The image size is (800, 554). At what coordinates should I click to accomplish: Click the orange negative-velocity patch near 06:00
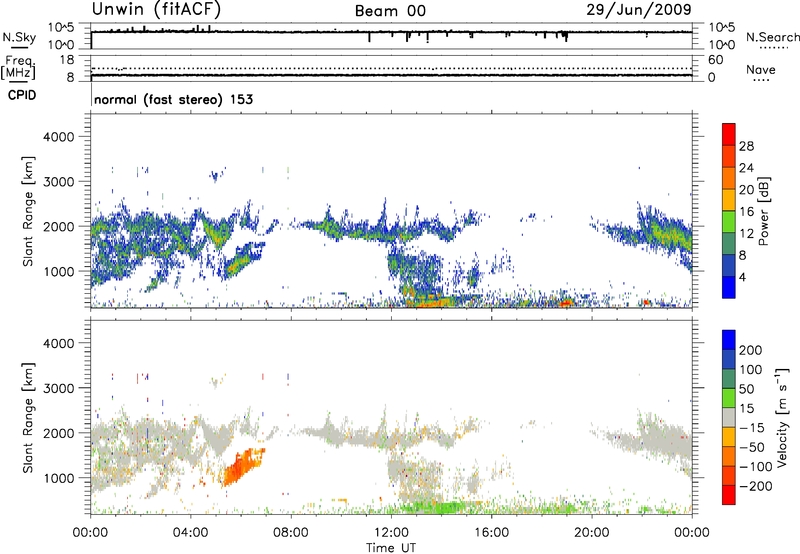pyautogui.click(x=243, y=467)
